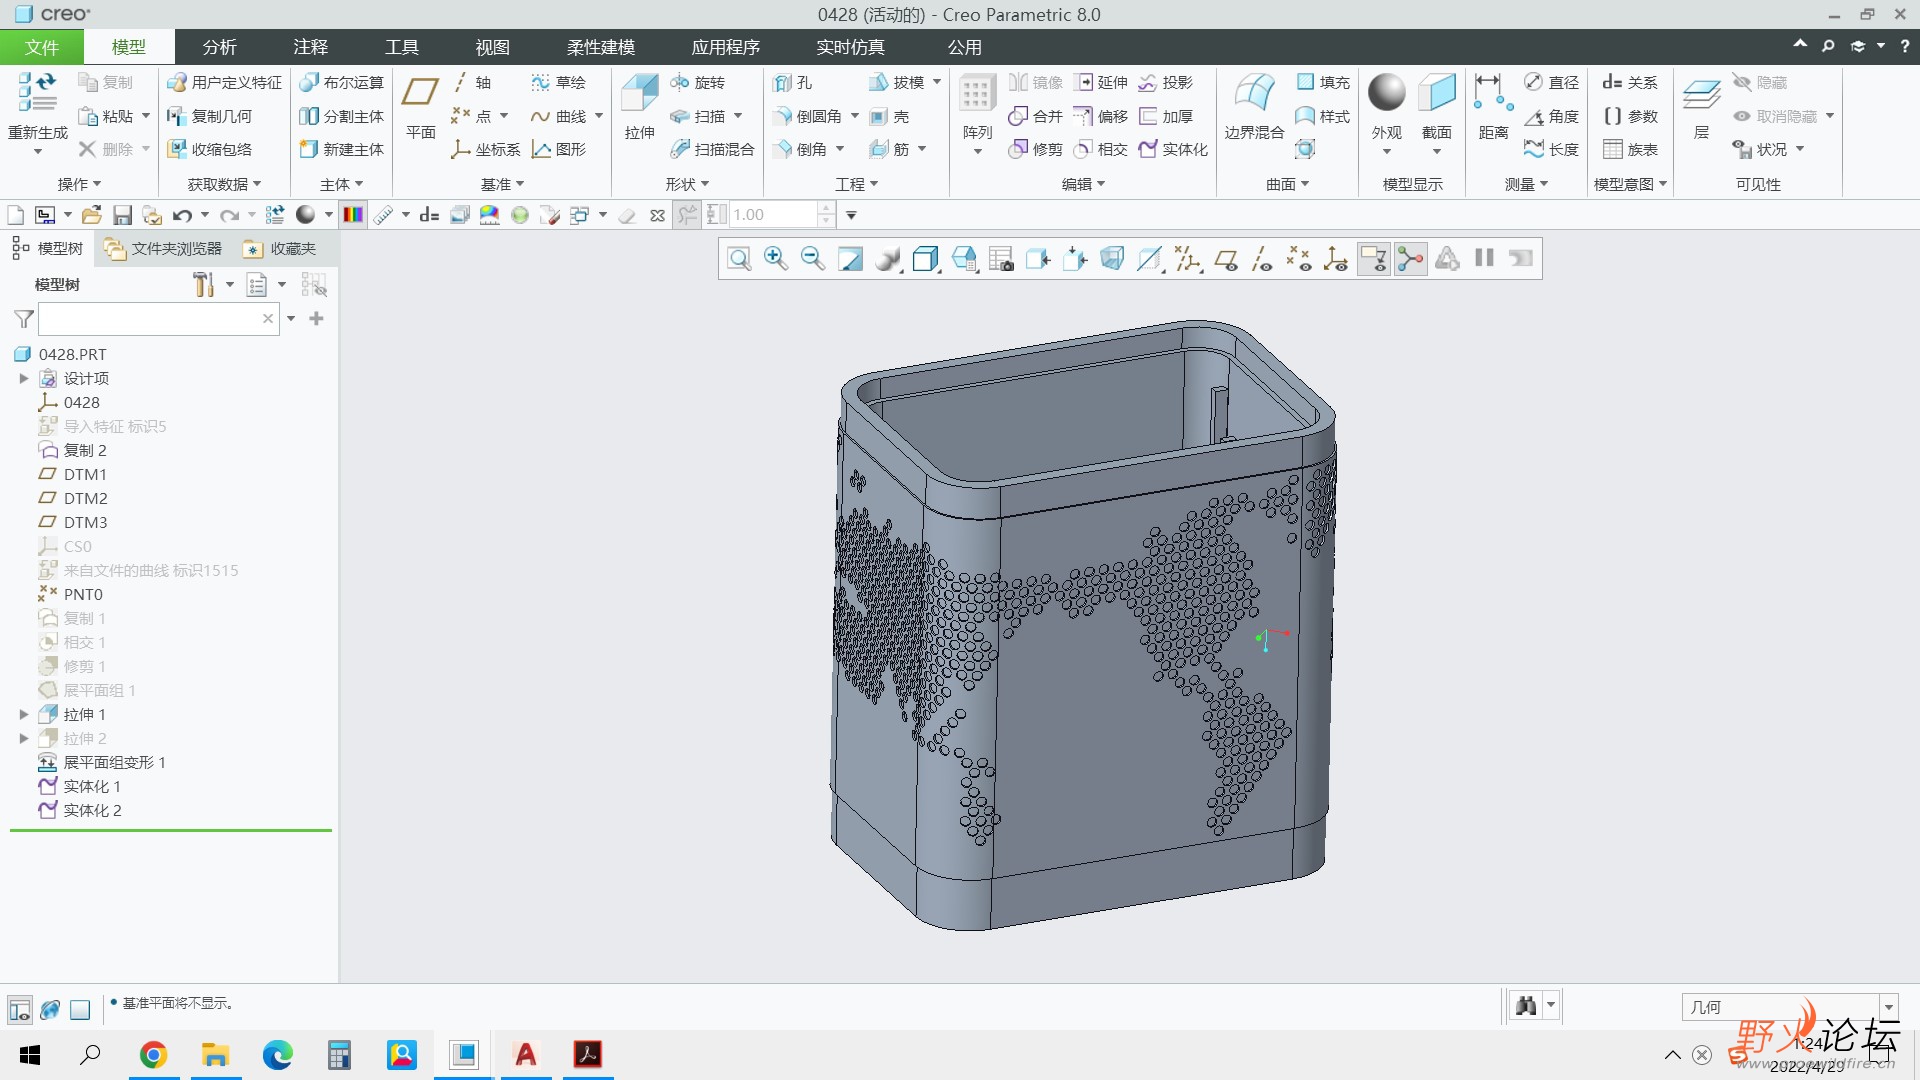Click 用户定义特征 button

click(225, 82)
